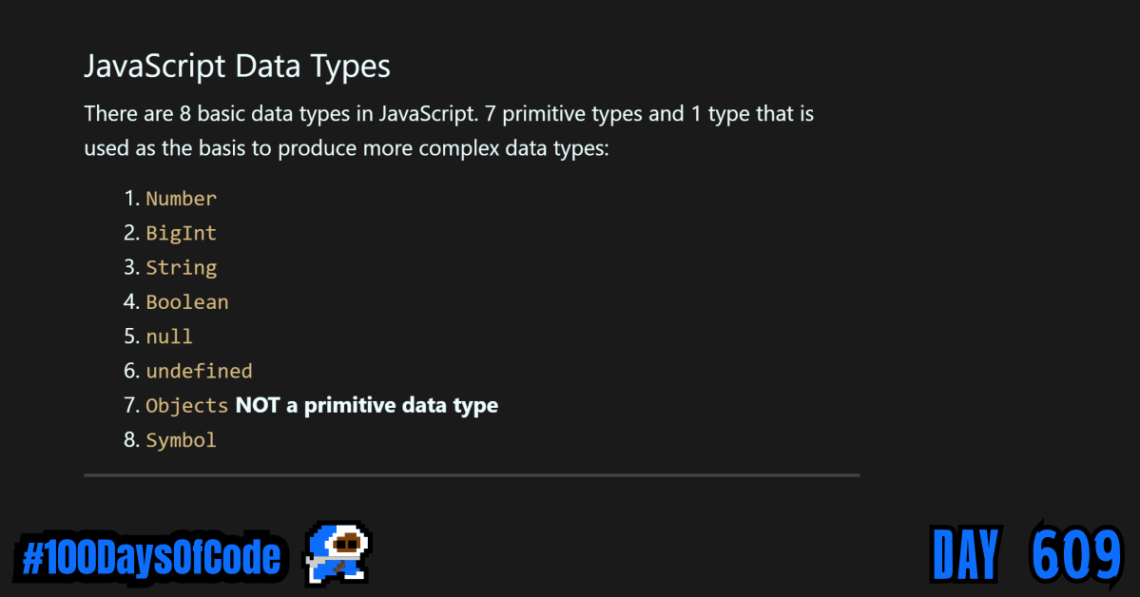
Task: Click the list numeral 1 before Number
Action: [130, 198]
